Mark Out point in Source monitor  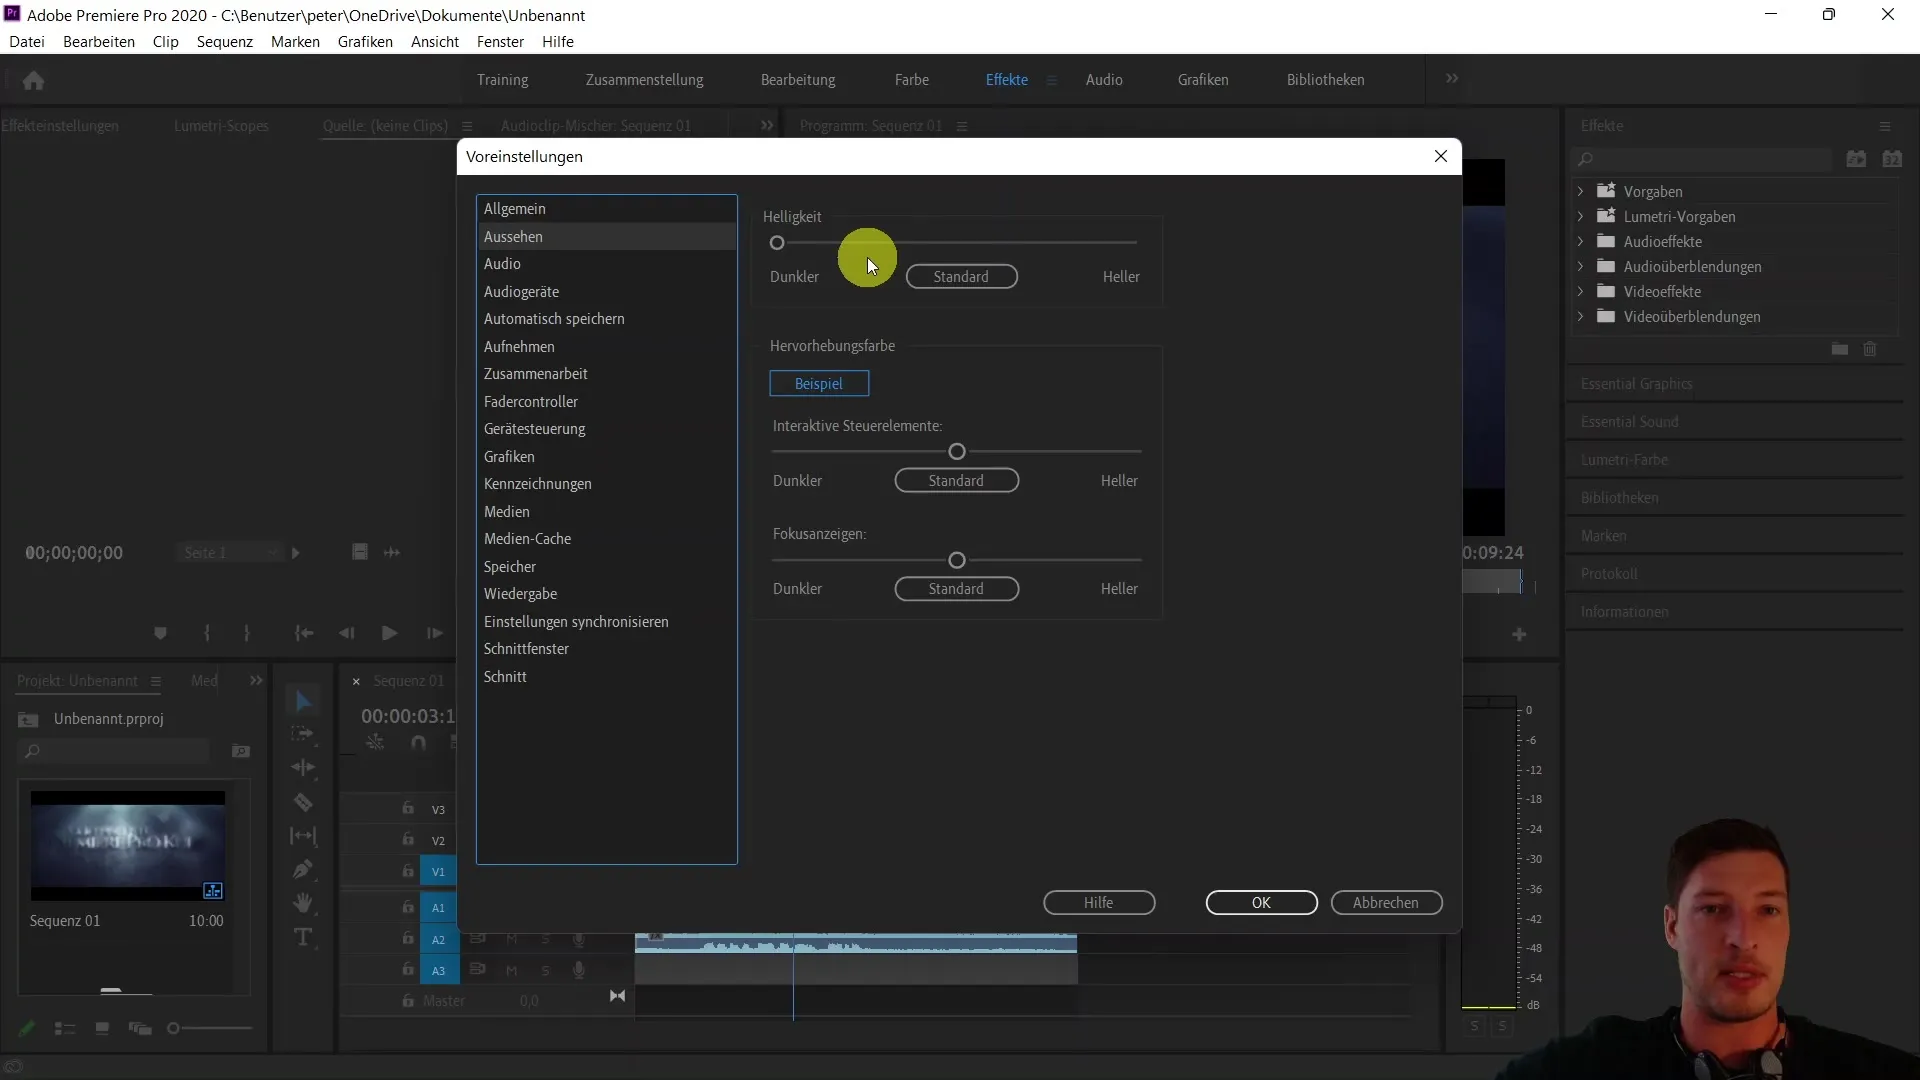click(246, 633)
